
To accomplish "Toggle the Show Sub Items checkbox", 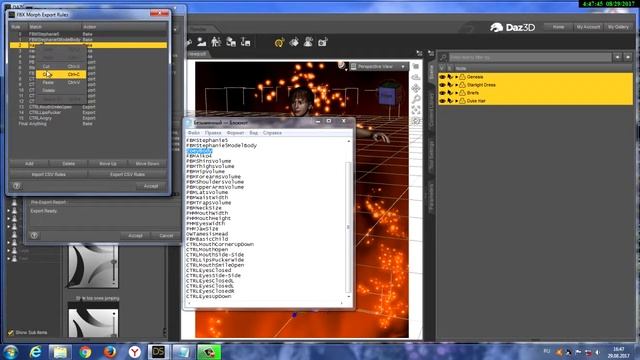I will (11, 333).
